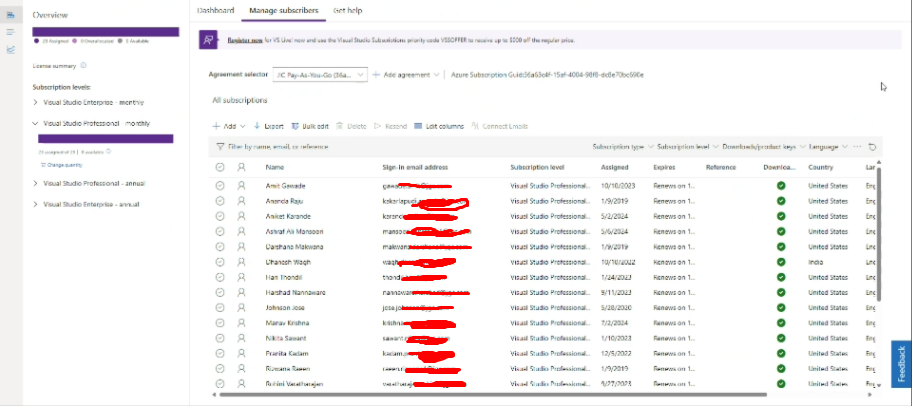This screenshot has height=406, width=912.
Task: Sort by Sign-in email address column
Action: click(415, 168)
